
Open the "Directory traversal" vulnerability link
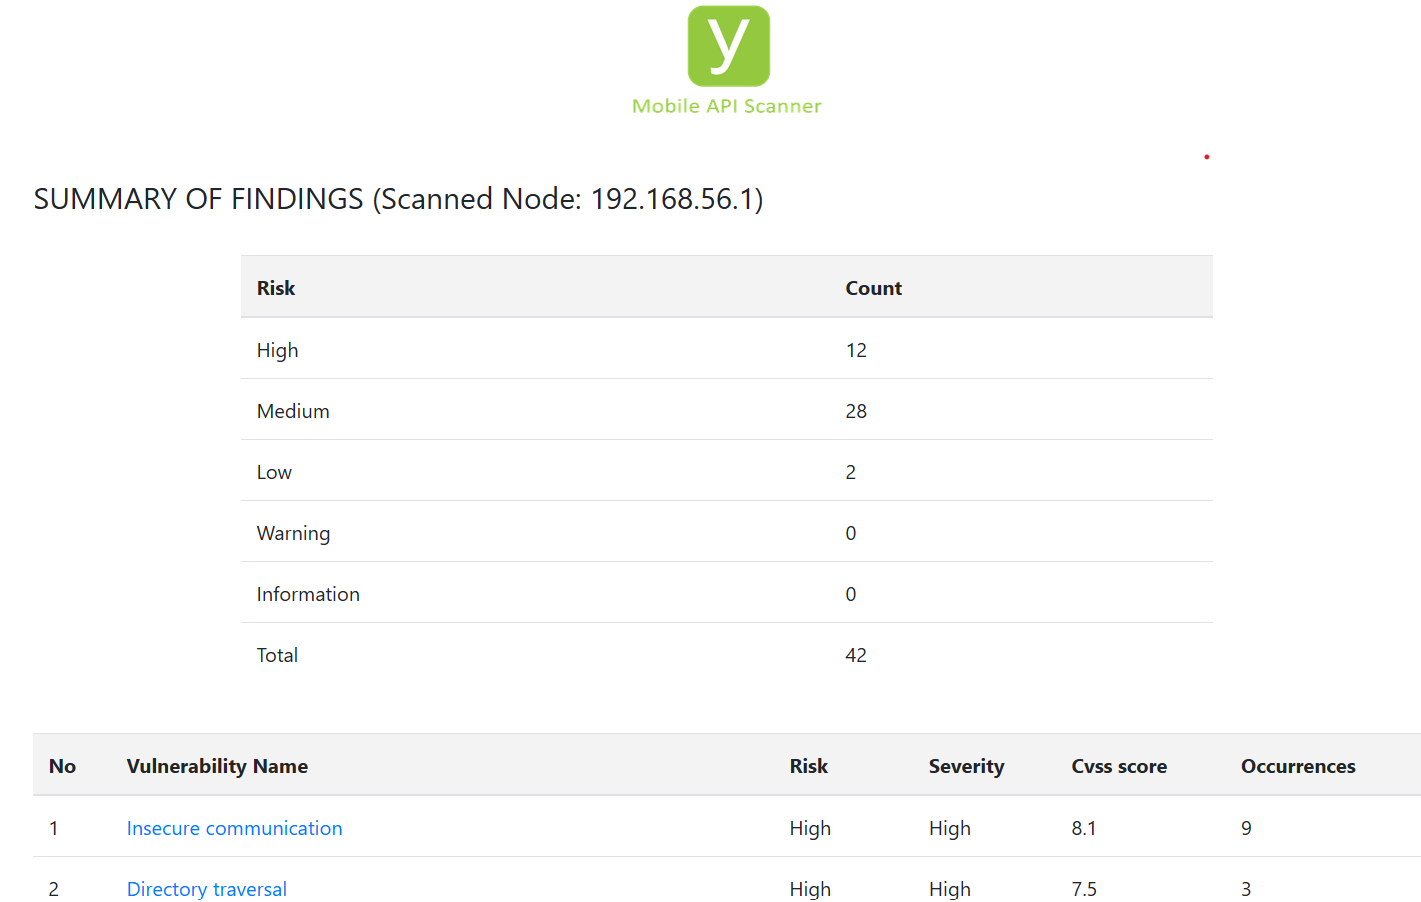[x=206, y=889]
